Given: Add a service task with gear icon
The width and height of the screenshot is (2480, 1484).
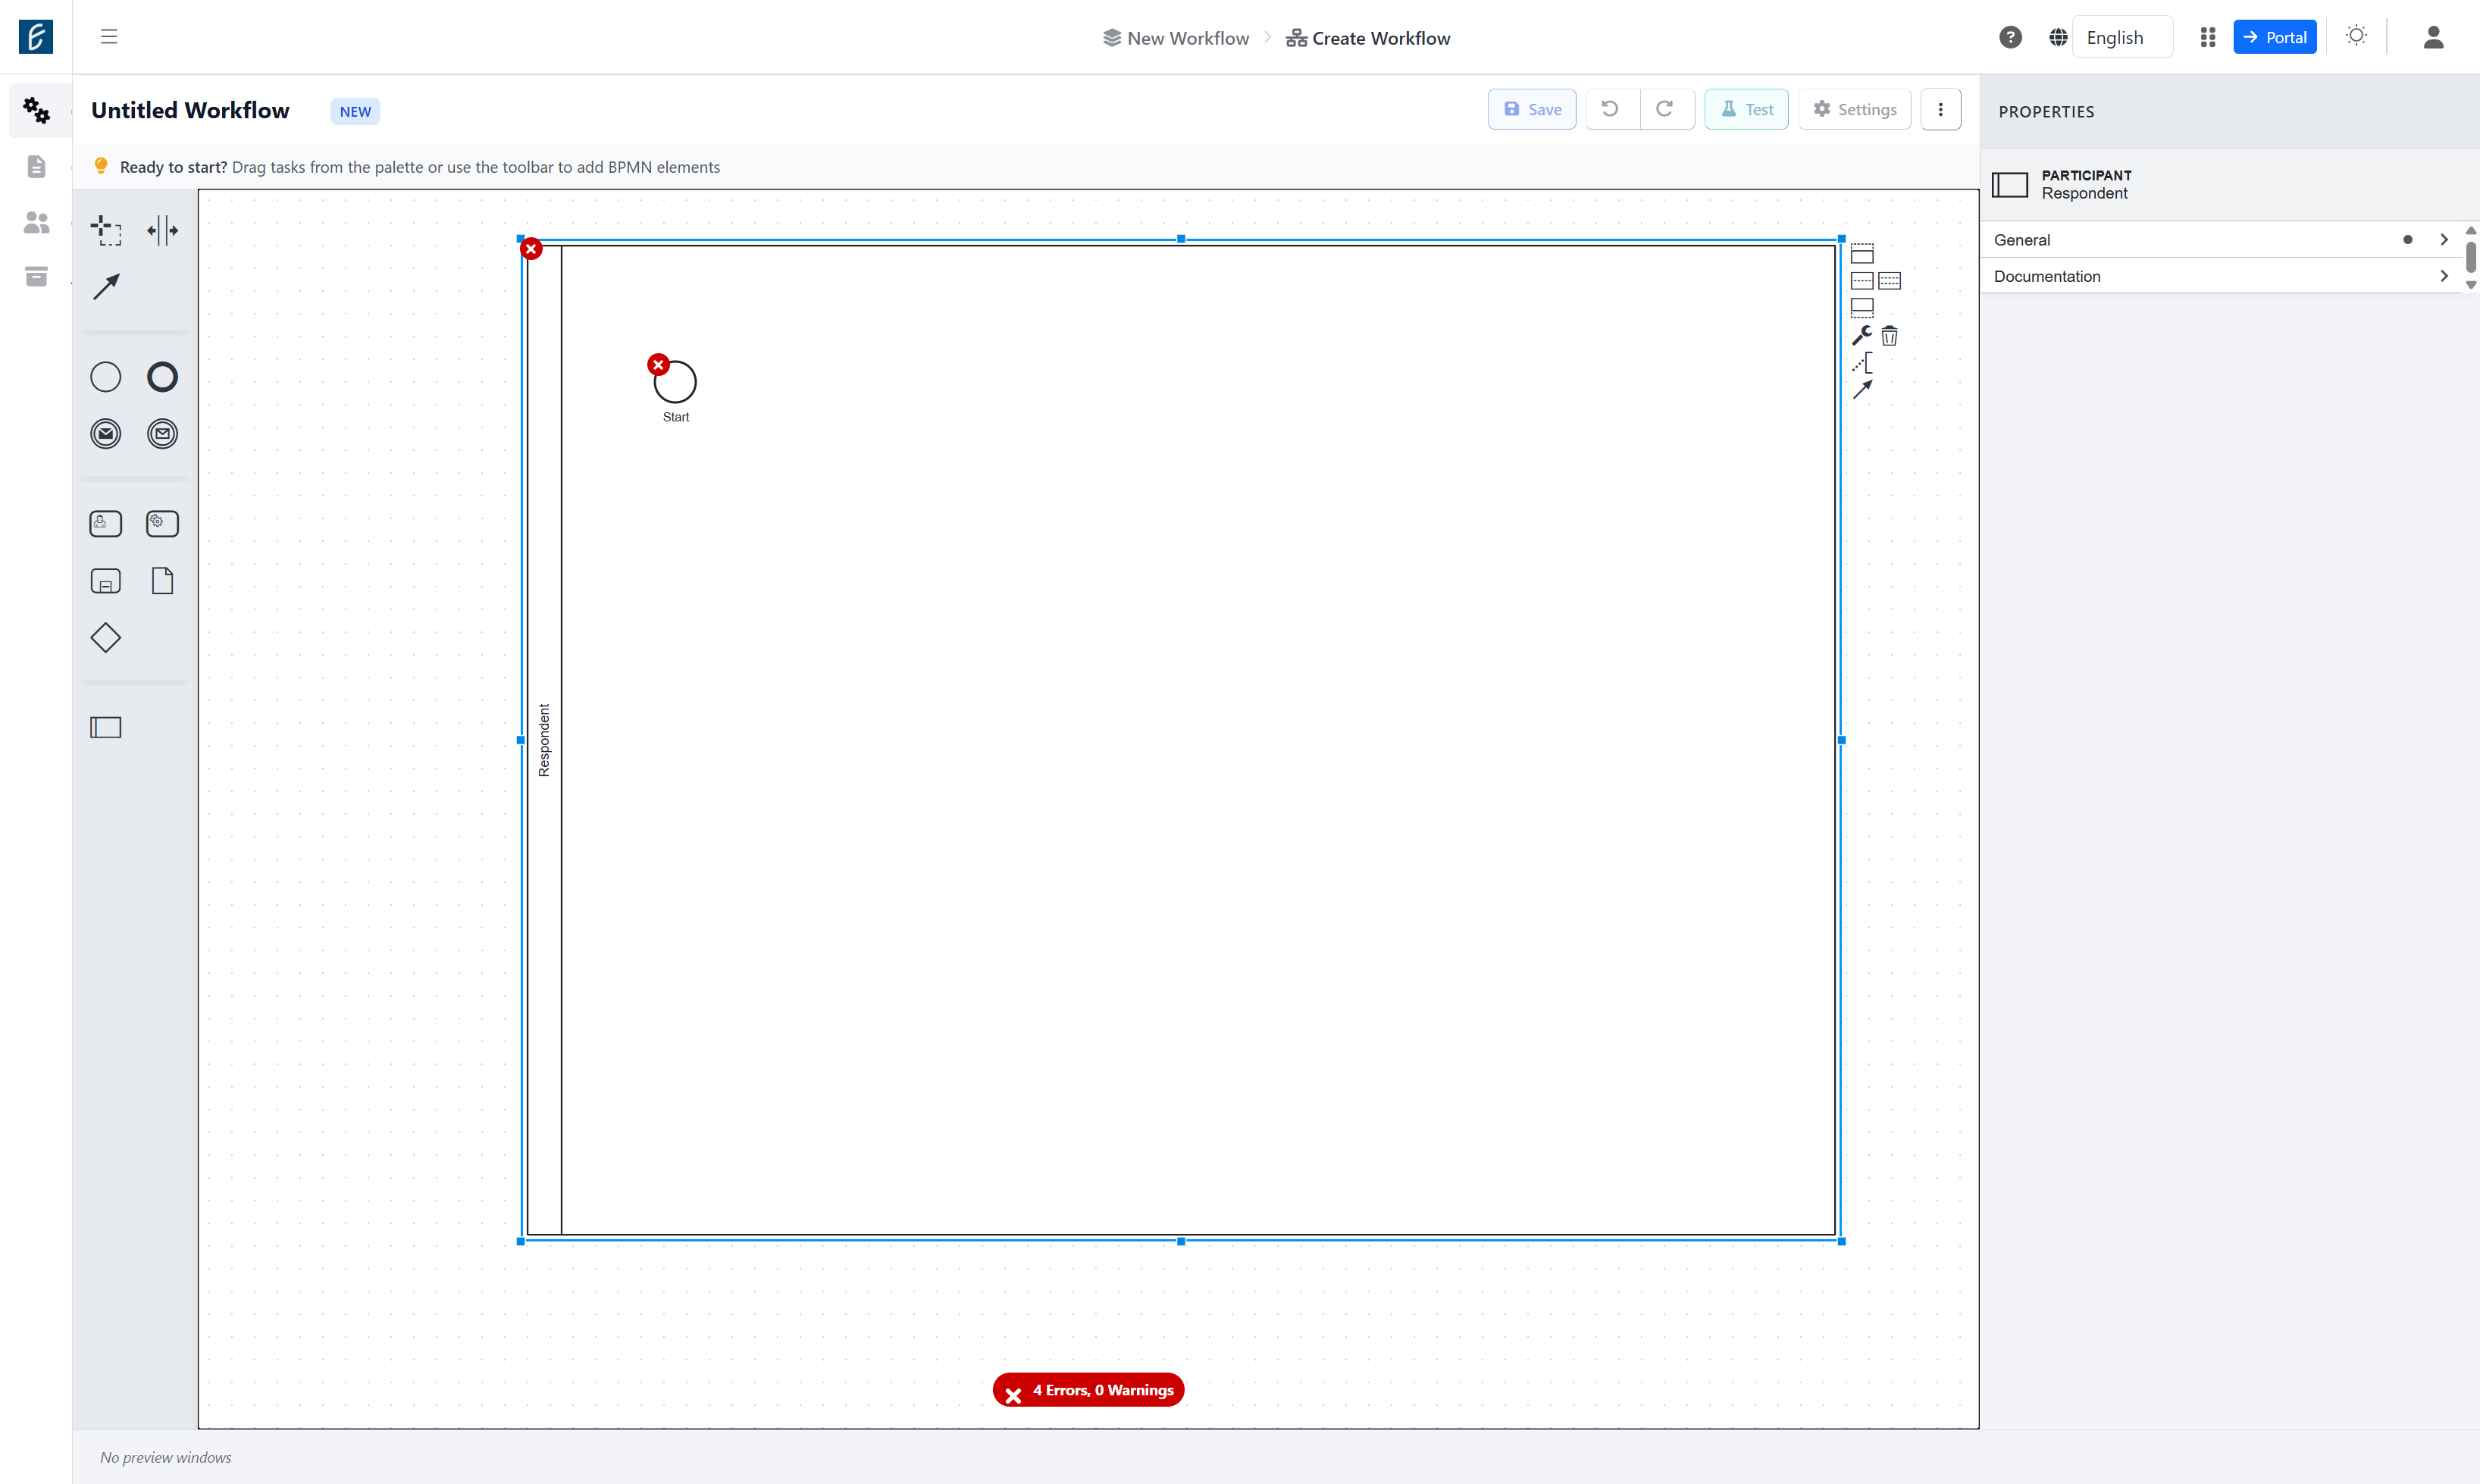Looking at the screenshot, I should click(x=162, y=524).
